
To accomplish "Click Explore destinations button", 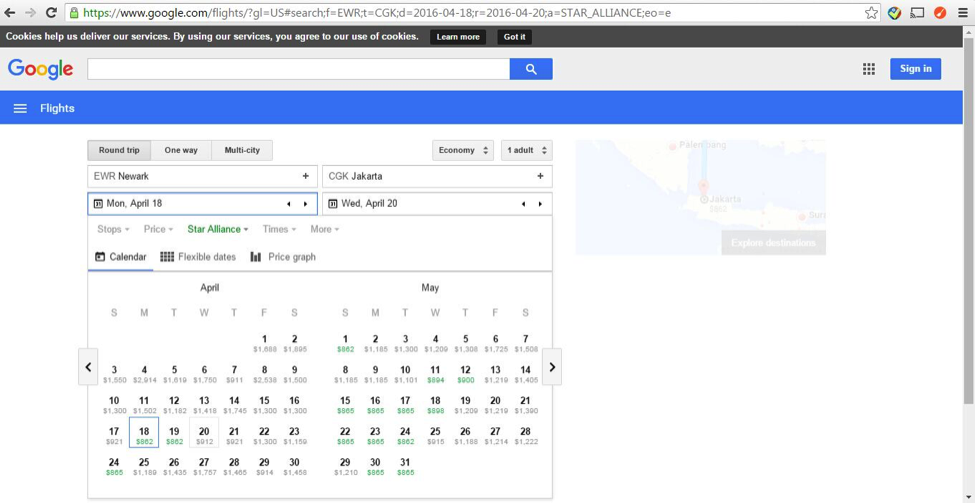I will [x=774, y=242].
